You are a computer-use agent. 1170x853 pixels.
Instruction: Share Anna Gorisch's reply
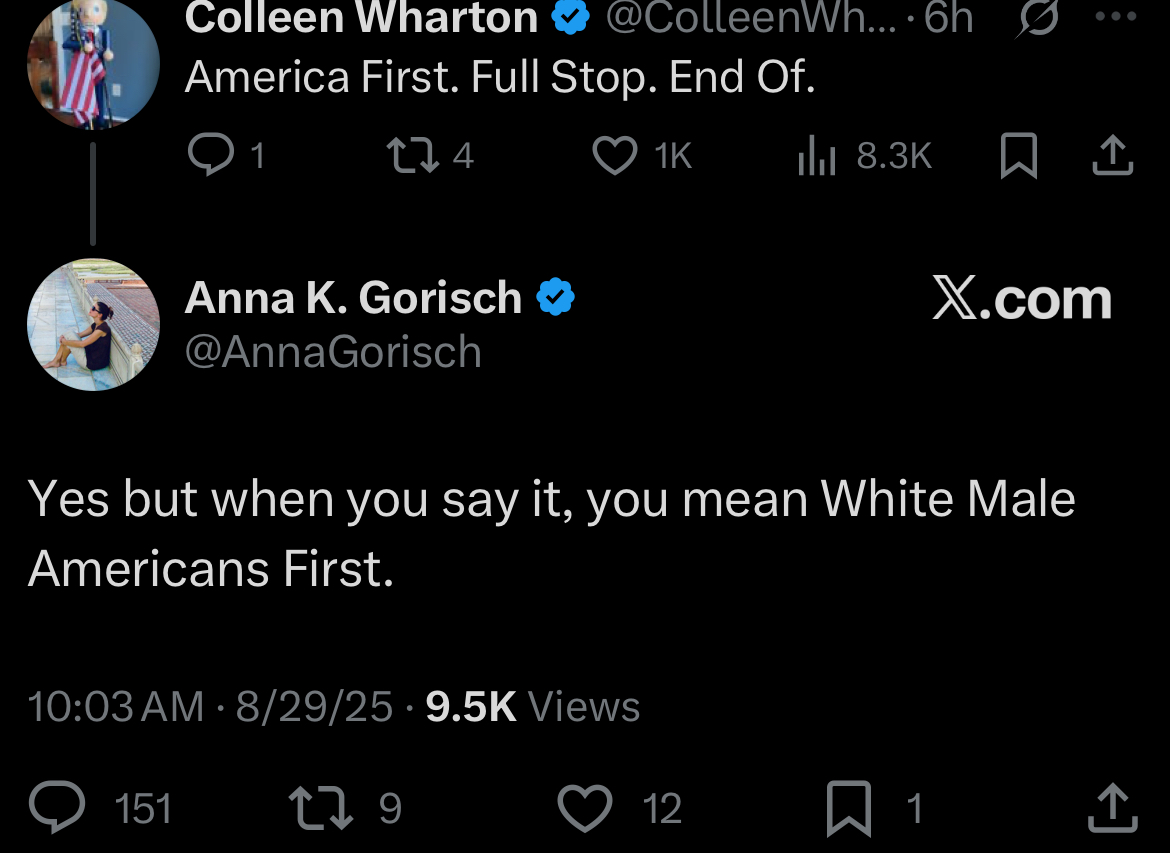[x=1113, y=808]
